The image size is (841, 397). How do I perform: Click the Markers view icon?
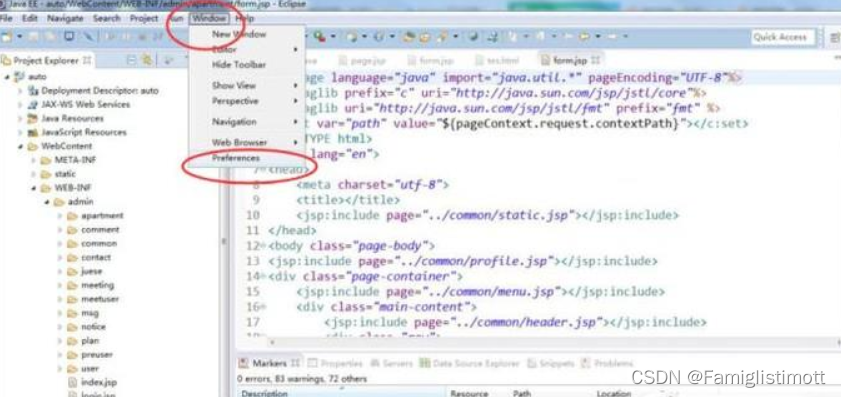[244, 363]
